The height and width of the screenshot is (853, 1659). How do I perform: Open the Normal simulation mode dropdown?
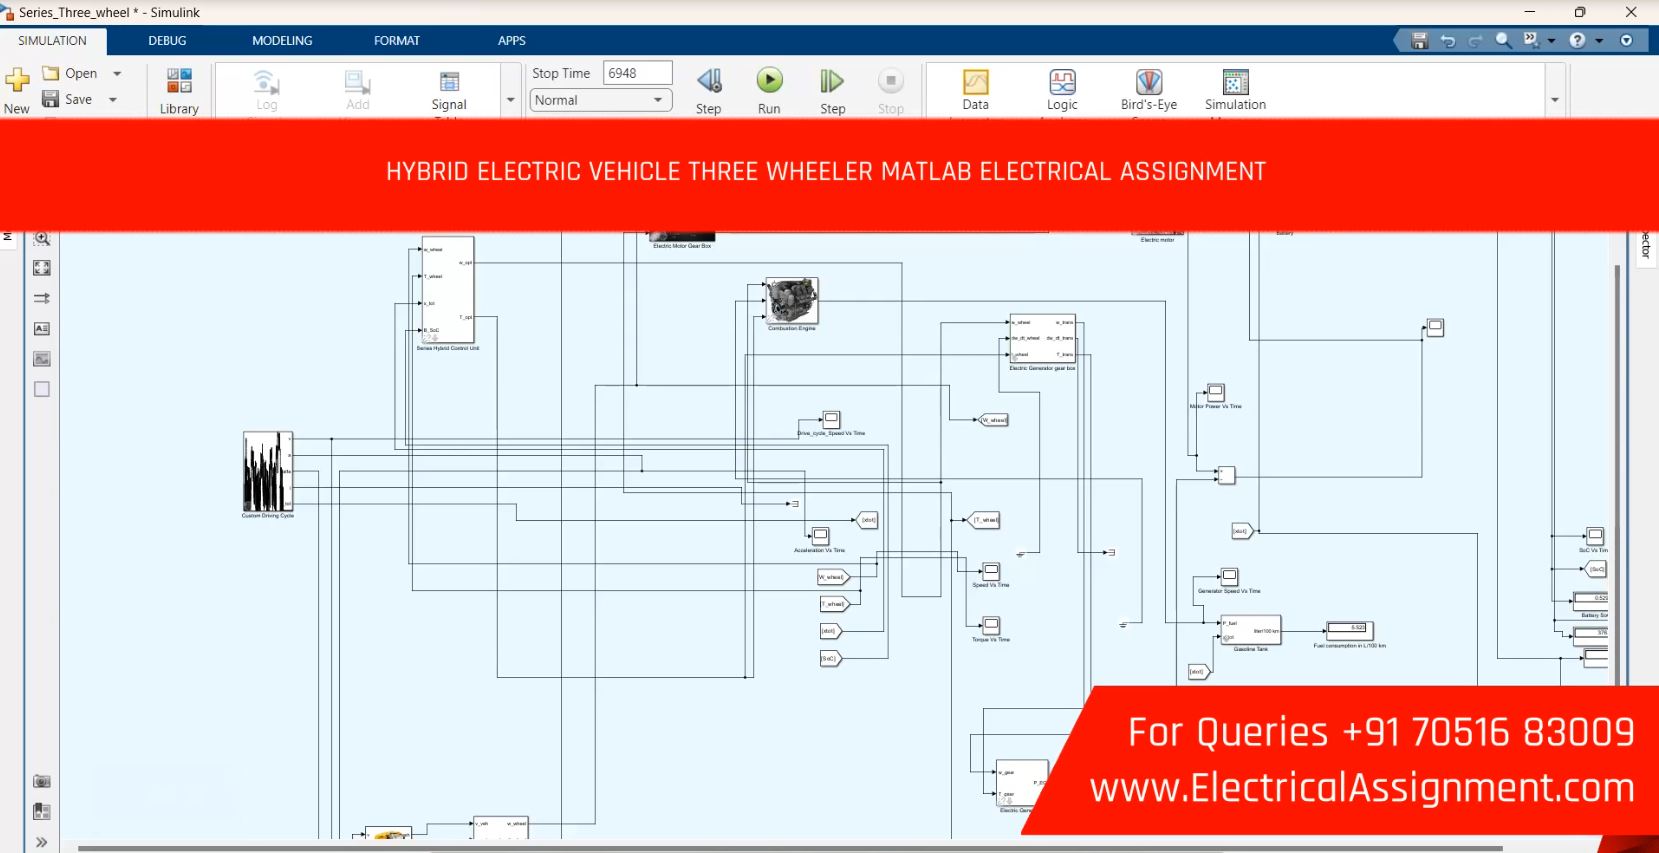pos(600,100)
